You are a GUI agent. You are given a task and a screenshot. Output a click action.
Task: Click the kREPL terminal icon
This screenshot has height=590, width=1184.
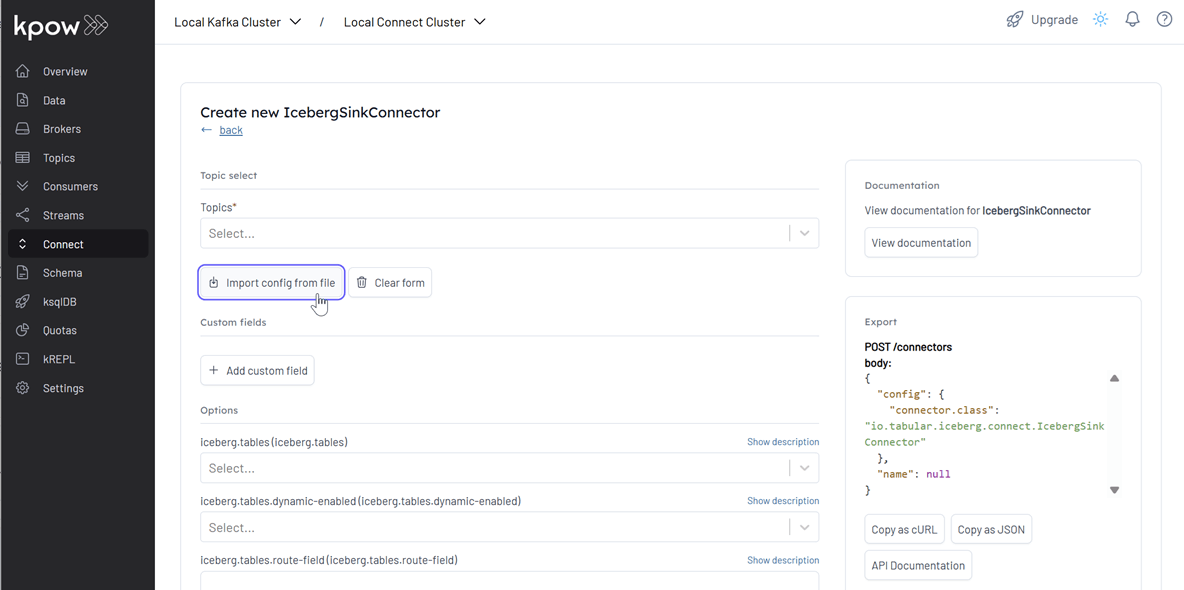tap(23, 360)
